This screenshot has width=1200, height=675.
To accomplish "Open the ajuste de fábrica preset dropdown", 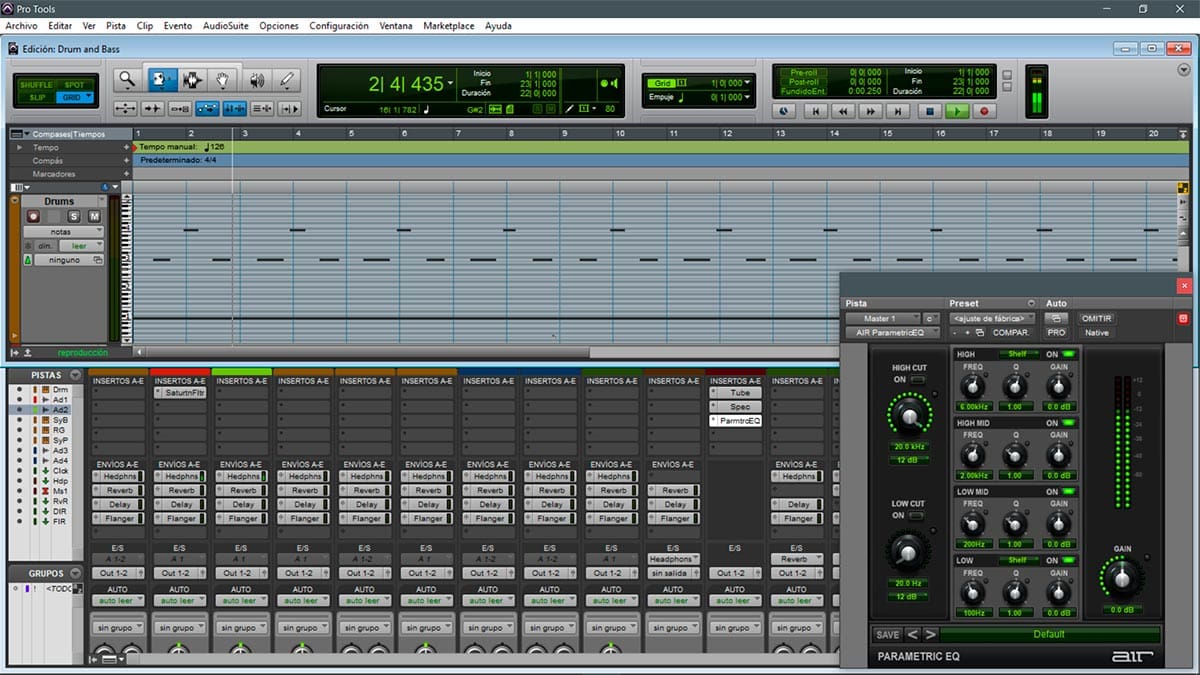I will [x=993, y=318].
